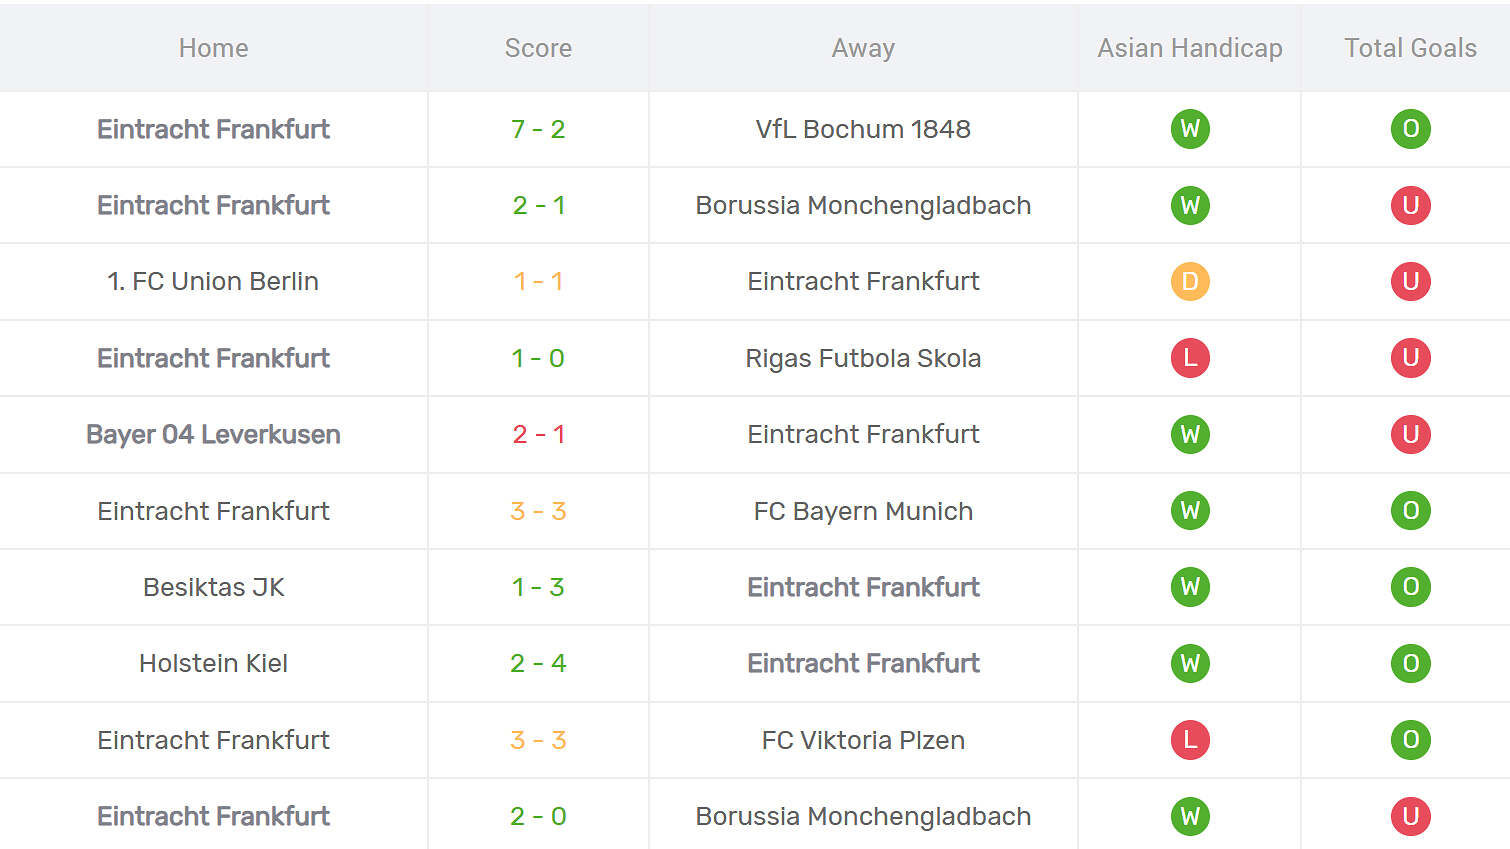This screenshot has height=849, width=1510.
Task: Click the green O badge in Bayern Munich row
Action: (1411, 511)
